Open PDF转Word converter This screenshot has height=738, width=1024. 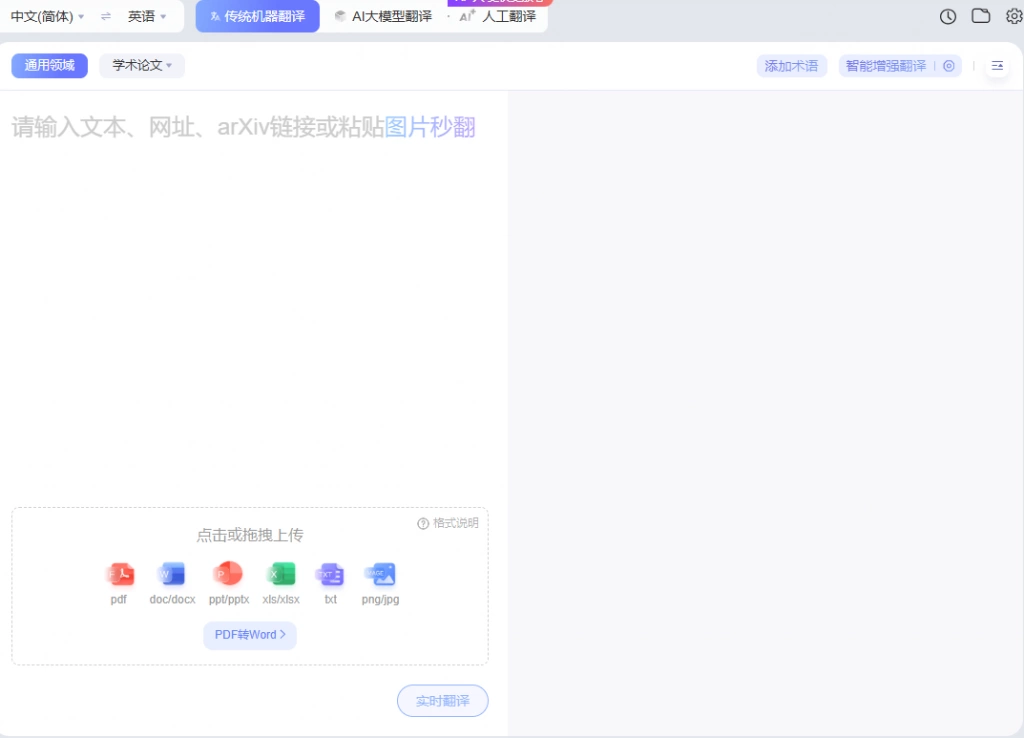250,635
